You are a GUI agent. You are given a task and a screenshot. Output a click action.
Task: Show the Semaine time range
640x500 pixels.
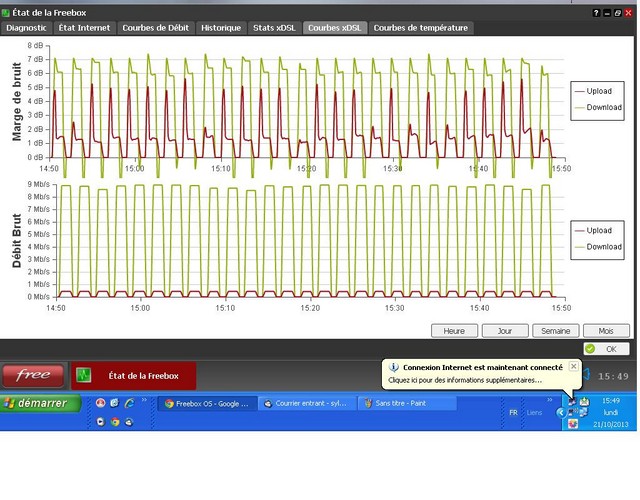pyautogui.click(x=556, y=331)
